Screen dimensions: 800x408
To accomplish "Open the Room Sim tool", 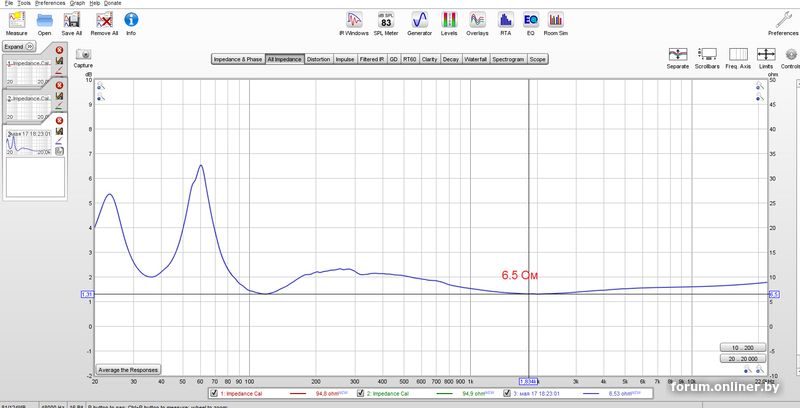I will click(556, 20).
